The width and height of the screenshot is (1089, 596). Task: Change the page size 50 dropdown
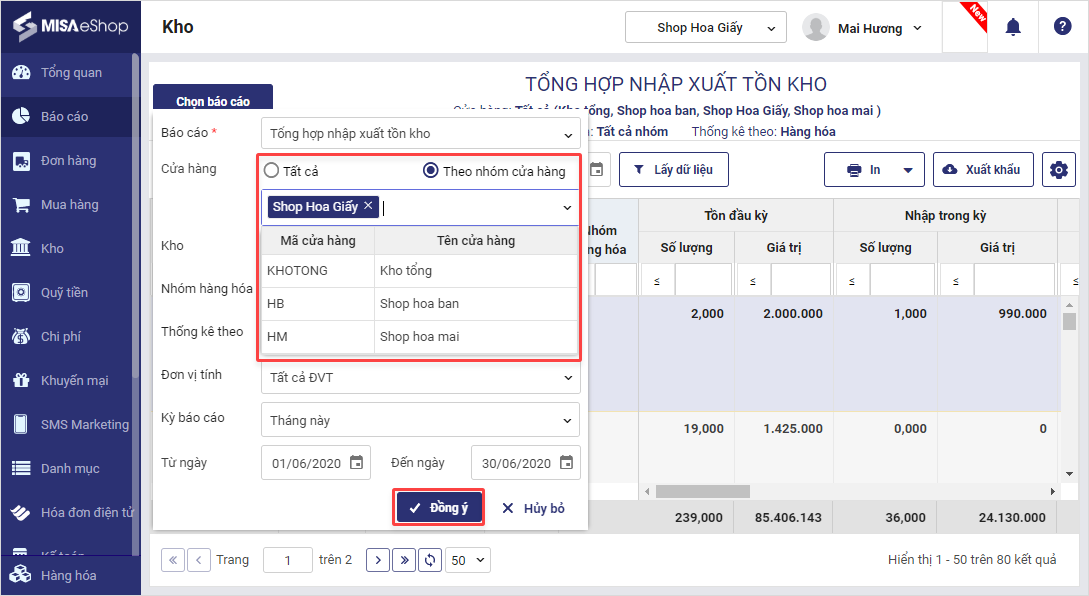point(469,560)
